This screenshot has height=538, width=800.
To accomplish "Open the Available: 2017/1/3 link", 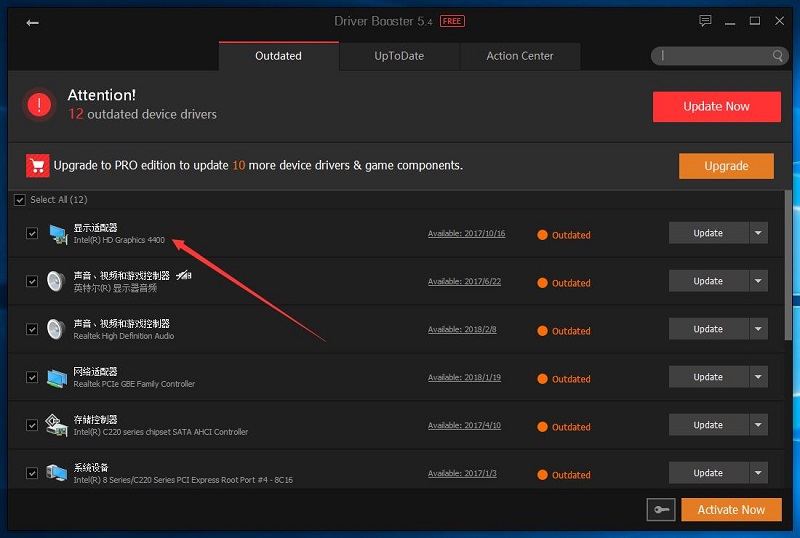I will tap(462, 473).
